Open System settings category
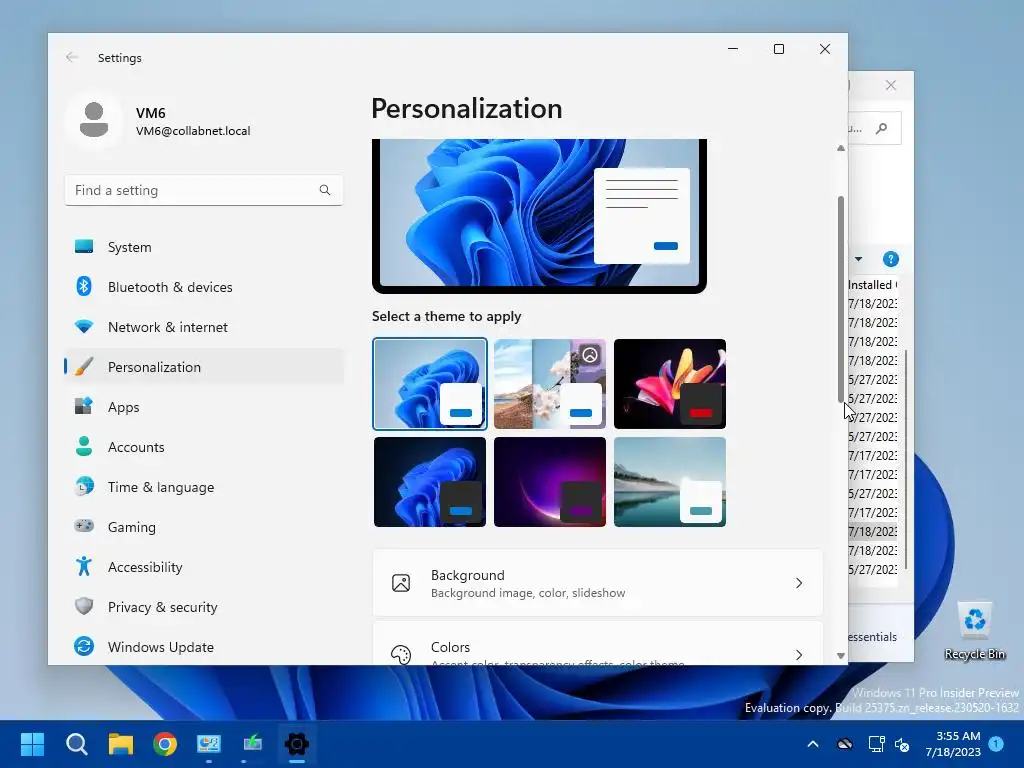This screenshot has width=1024, height=768. tap(204, 247)
